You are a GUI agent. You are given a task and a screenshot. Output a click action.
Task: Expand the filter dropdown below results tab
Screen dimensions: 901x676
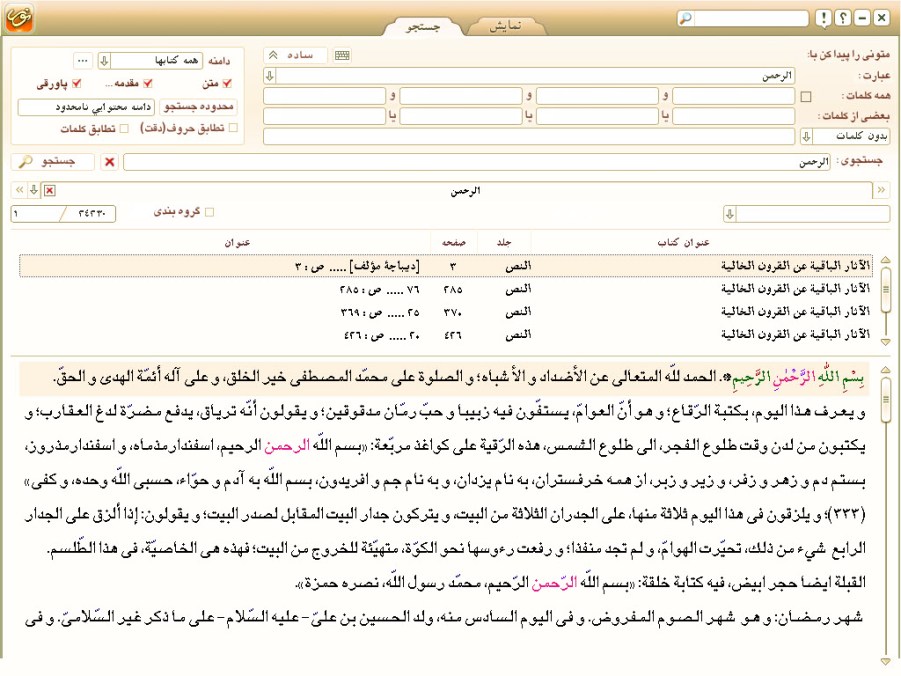pyautogui.click(x=730, y=214)
